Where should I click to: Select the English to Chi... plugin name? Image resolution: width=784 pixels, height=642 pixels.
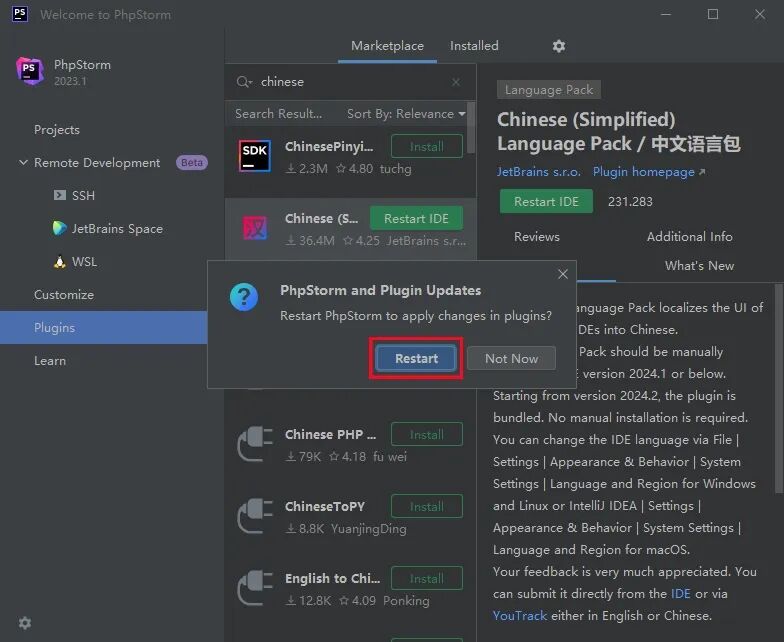[332, 578]
